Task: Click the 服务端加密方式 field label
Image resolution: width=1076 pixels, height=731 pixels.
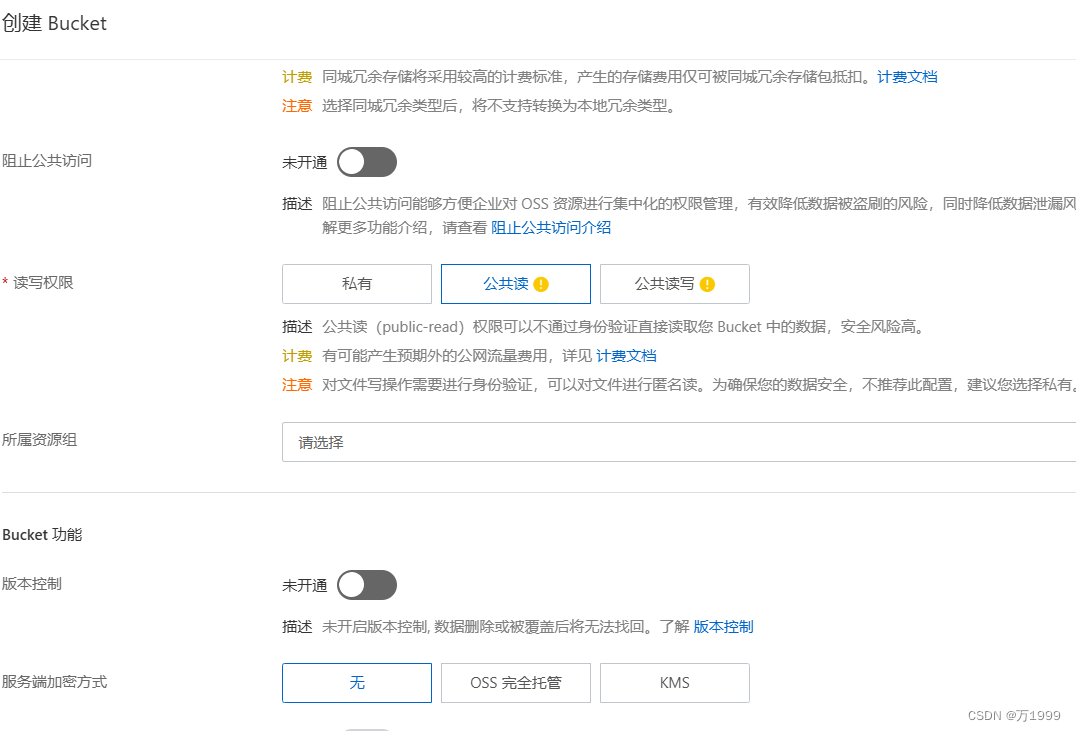Action: 54,682
